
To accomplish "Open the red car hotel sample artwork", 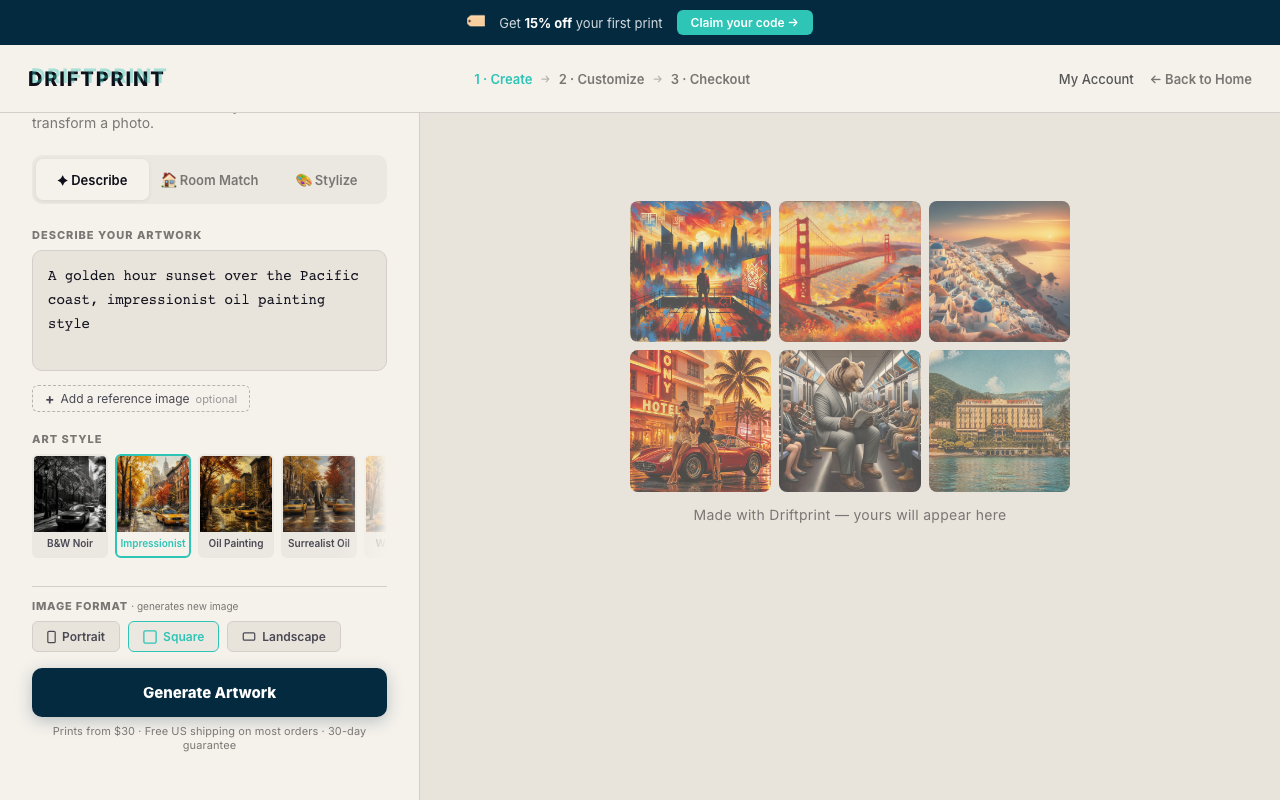I will 700,421.
